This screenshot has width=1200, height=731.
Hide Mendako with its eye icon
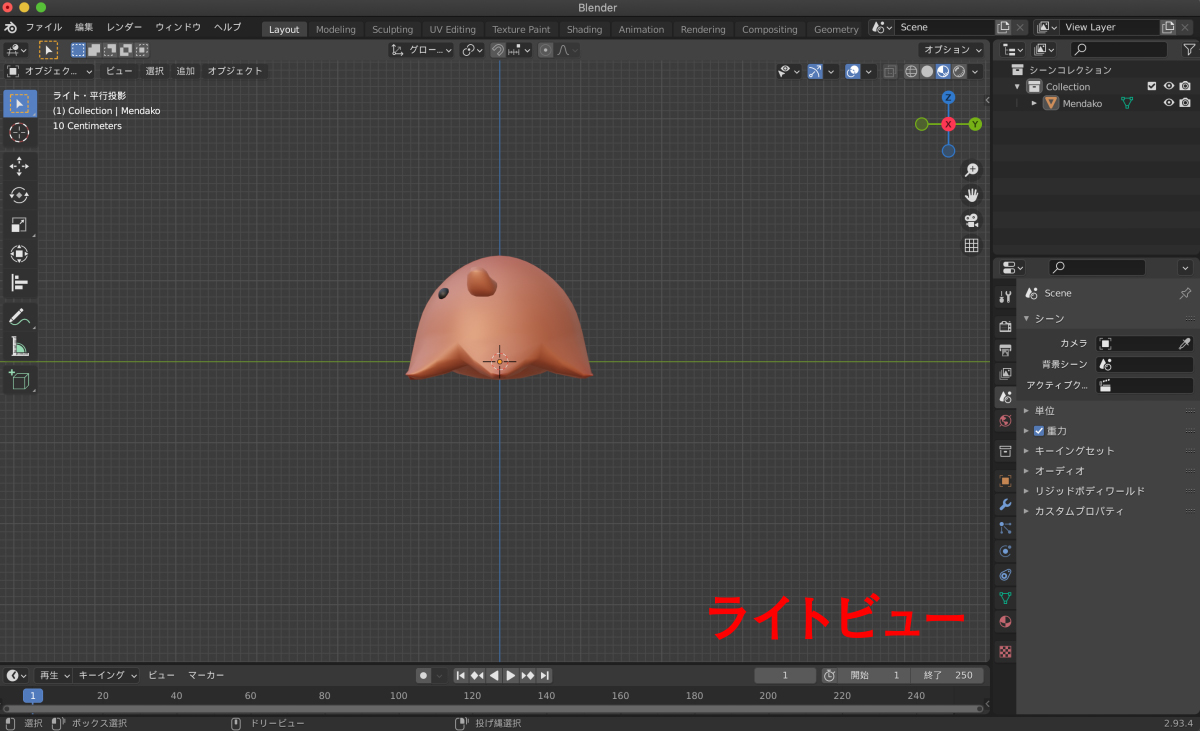click(x=1168, y=103)
